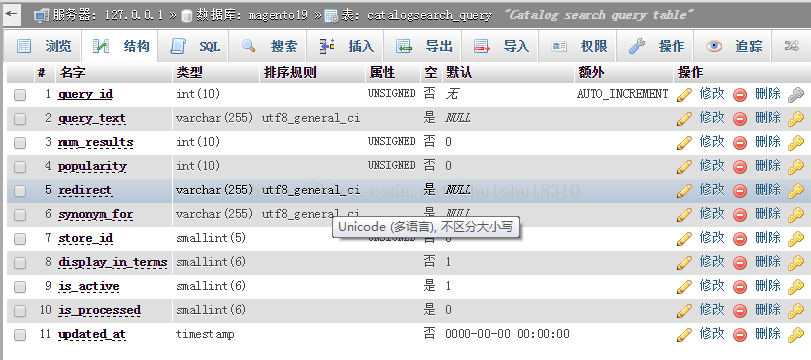Screen dimensions: 811x360
Task: Select column name display_in_terms
Action: (x=112, y=262)
